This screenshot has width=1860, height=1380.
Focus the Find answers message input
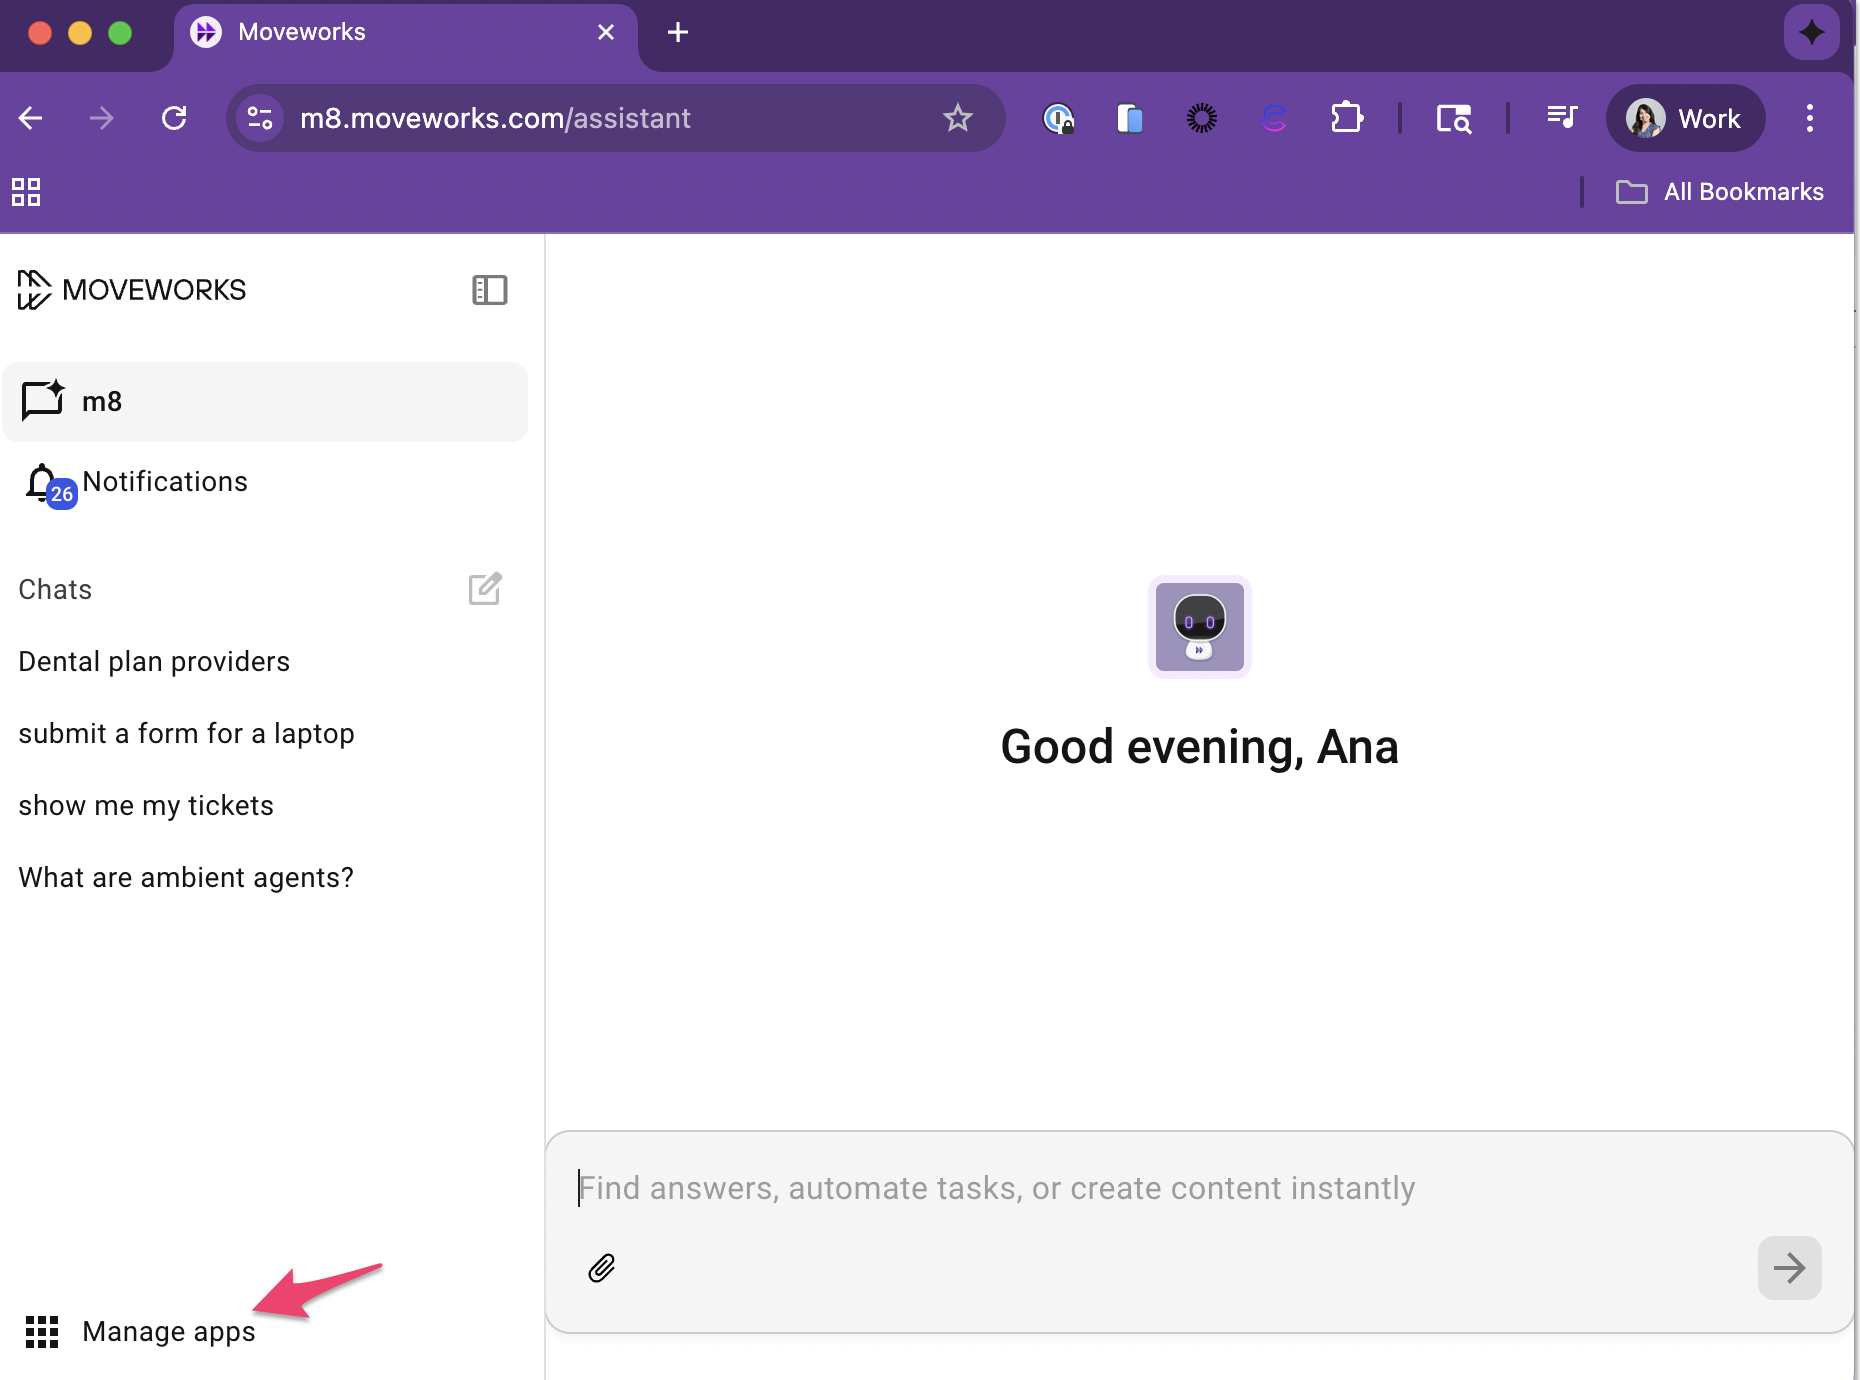[1198, 1188]
